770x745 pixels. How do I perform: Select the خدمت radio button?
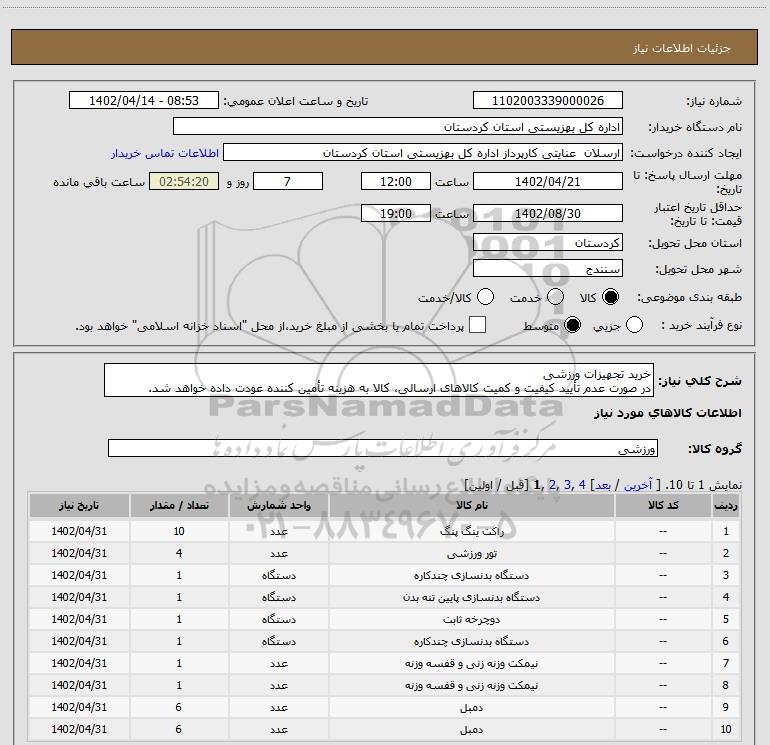555,297
